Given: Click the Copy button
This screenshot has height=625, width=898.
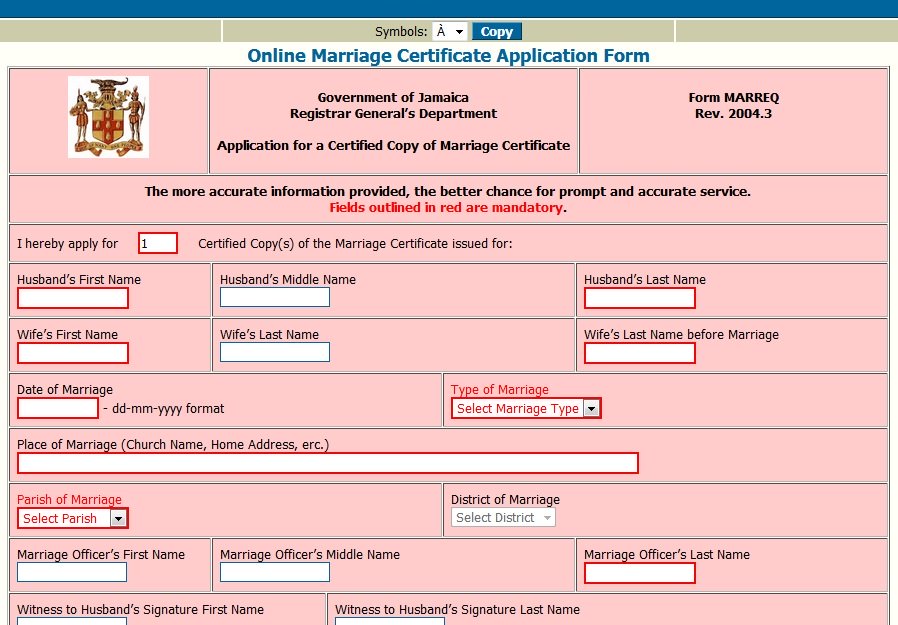Looking at the screenshot, I should coord(496,31).
